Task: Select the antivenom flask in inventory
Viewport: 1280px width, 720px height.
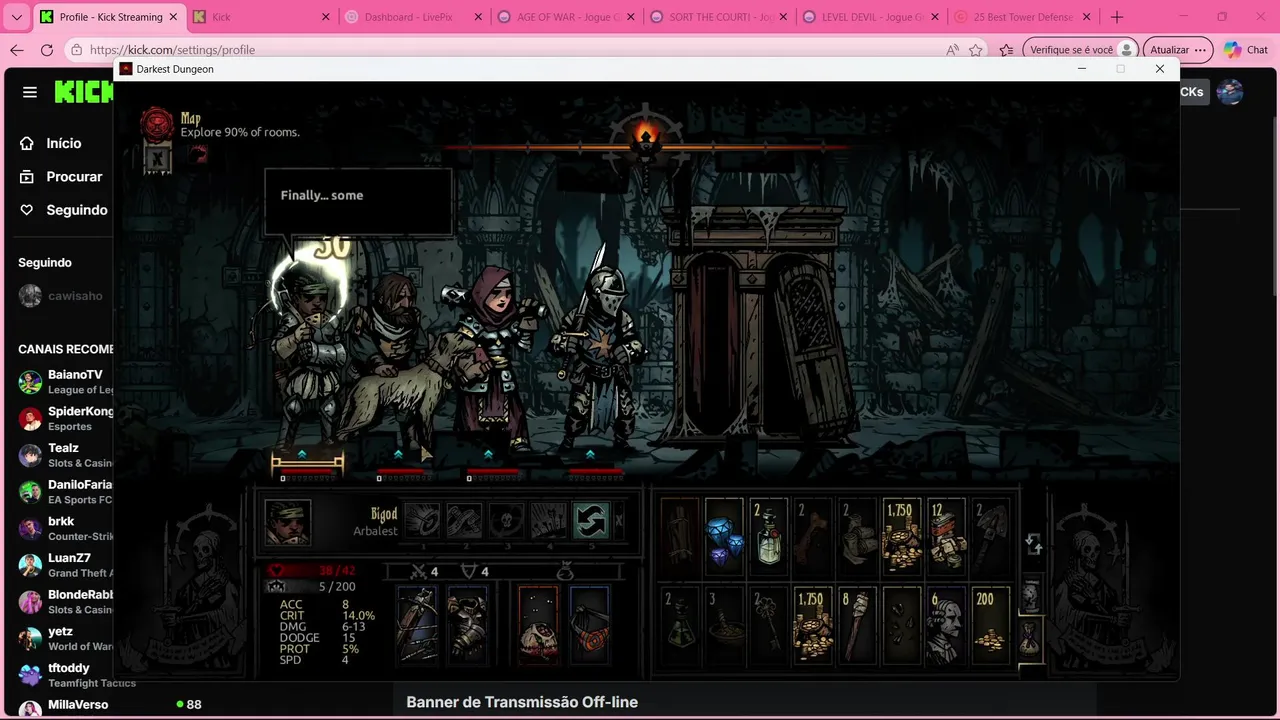Action: 680,625
